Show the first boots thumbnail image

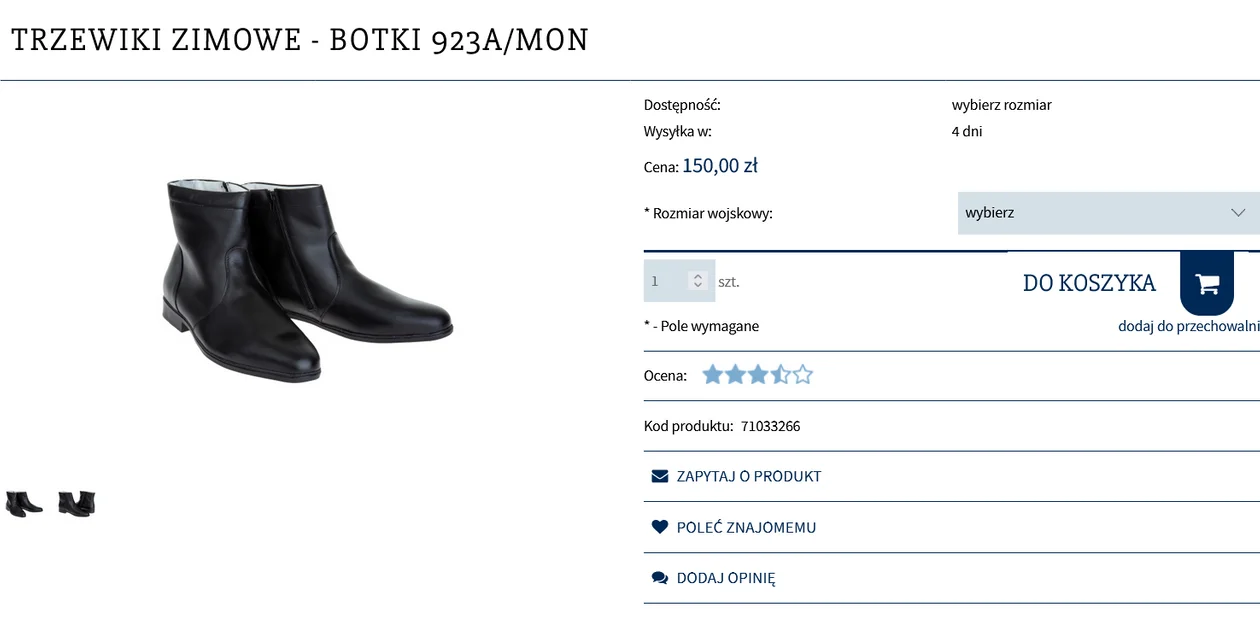[24, 503]
